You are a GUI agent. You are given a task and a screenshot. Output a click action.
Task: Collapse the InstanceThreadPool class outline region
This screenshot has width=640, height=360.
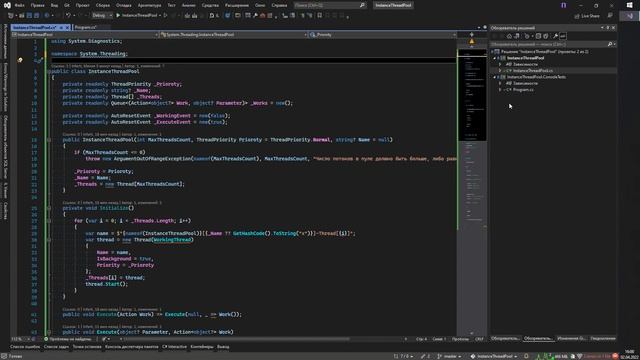click(49, 71)
